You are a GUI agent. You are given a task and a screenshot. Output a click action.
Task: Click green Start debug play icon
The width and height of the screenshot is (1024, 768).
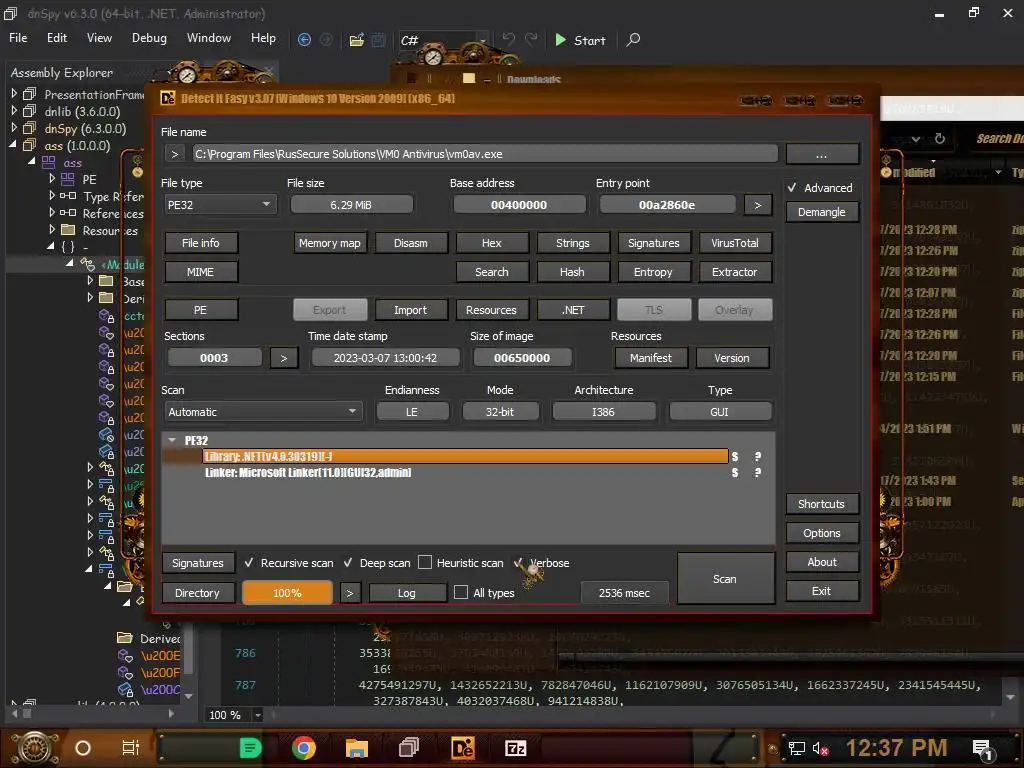pyautogui.click(x=560, y=40)
